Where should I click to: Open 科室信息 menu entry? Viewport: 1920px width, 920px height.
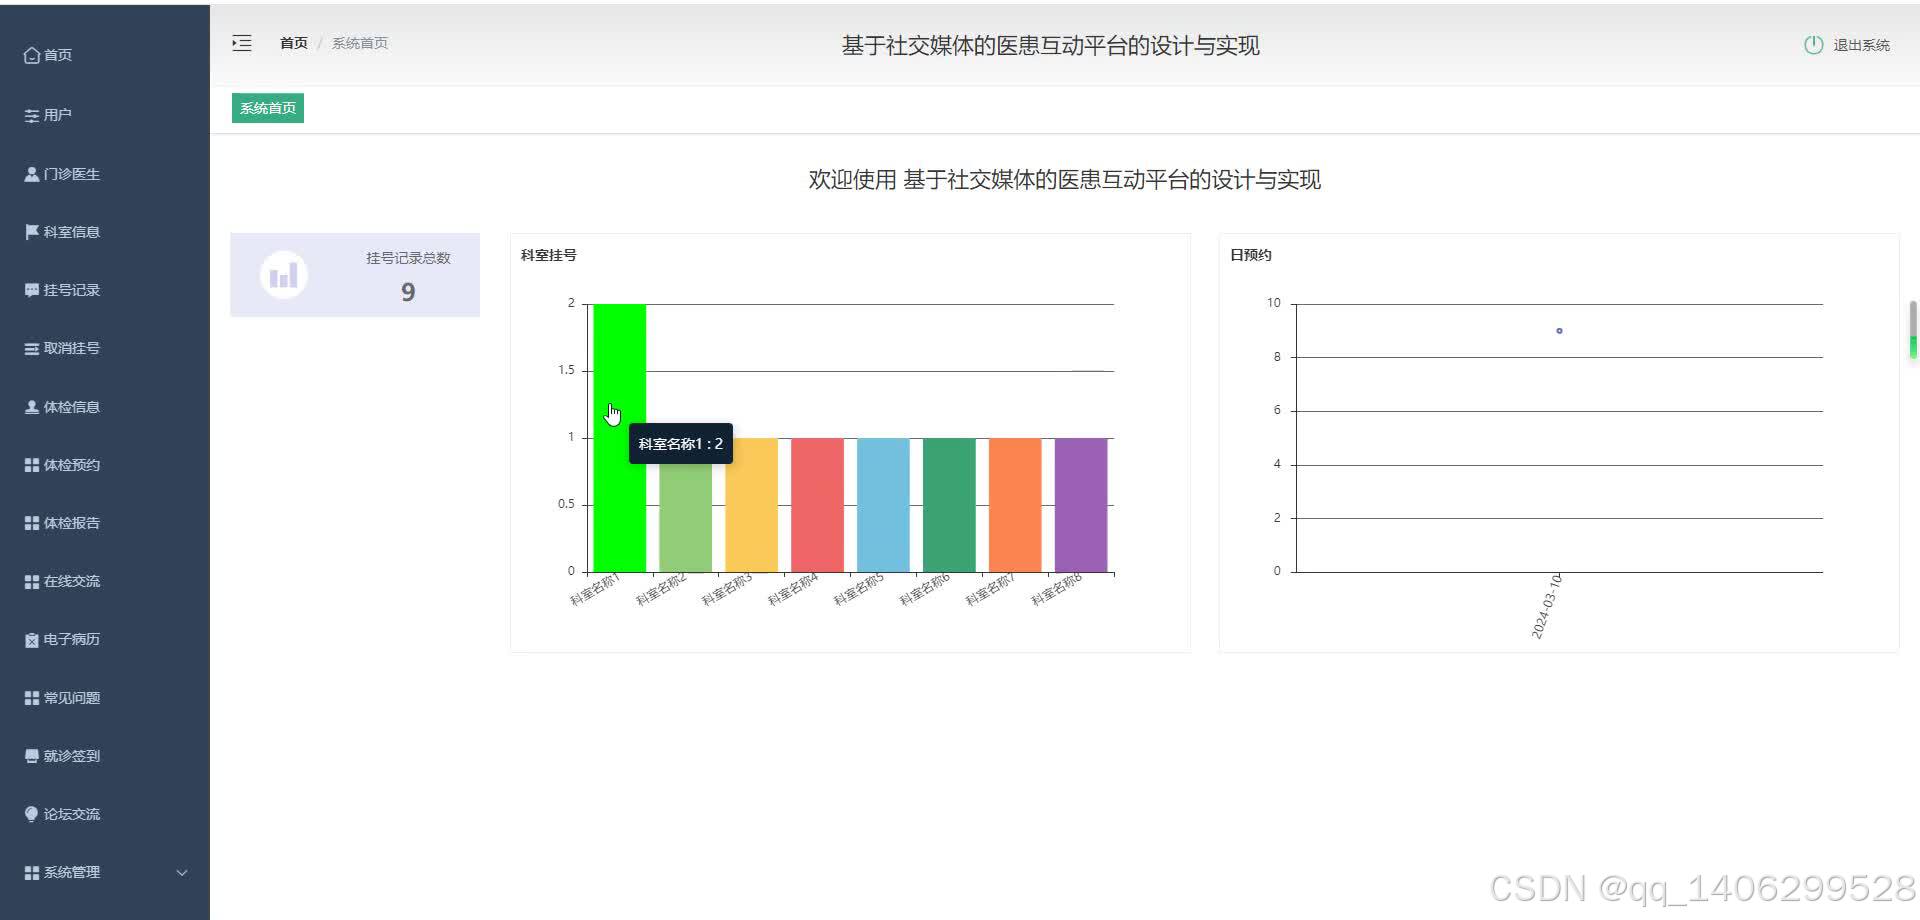point(72,232)
